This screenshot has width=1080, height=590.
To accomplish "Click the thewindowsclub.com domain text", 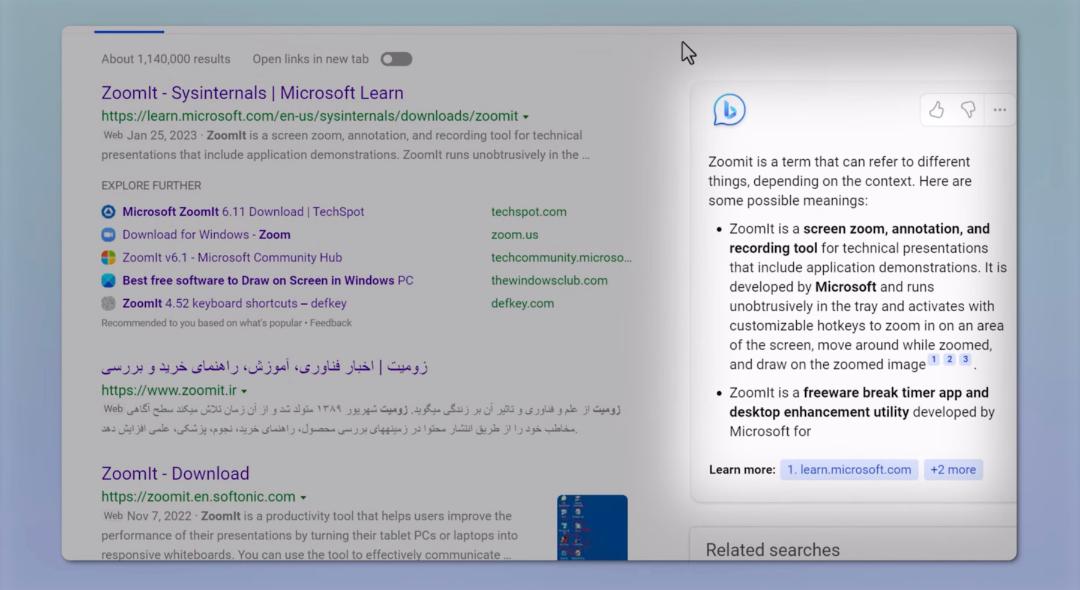I will click(549, 280).
